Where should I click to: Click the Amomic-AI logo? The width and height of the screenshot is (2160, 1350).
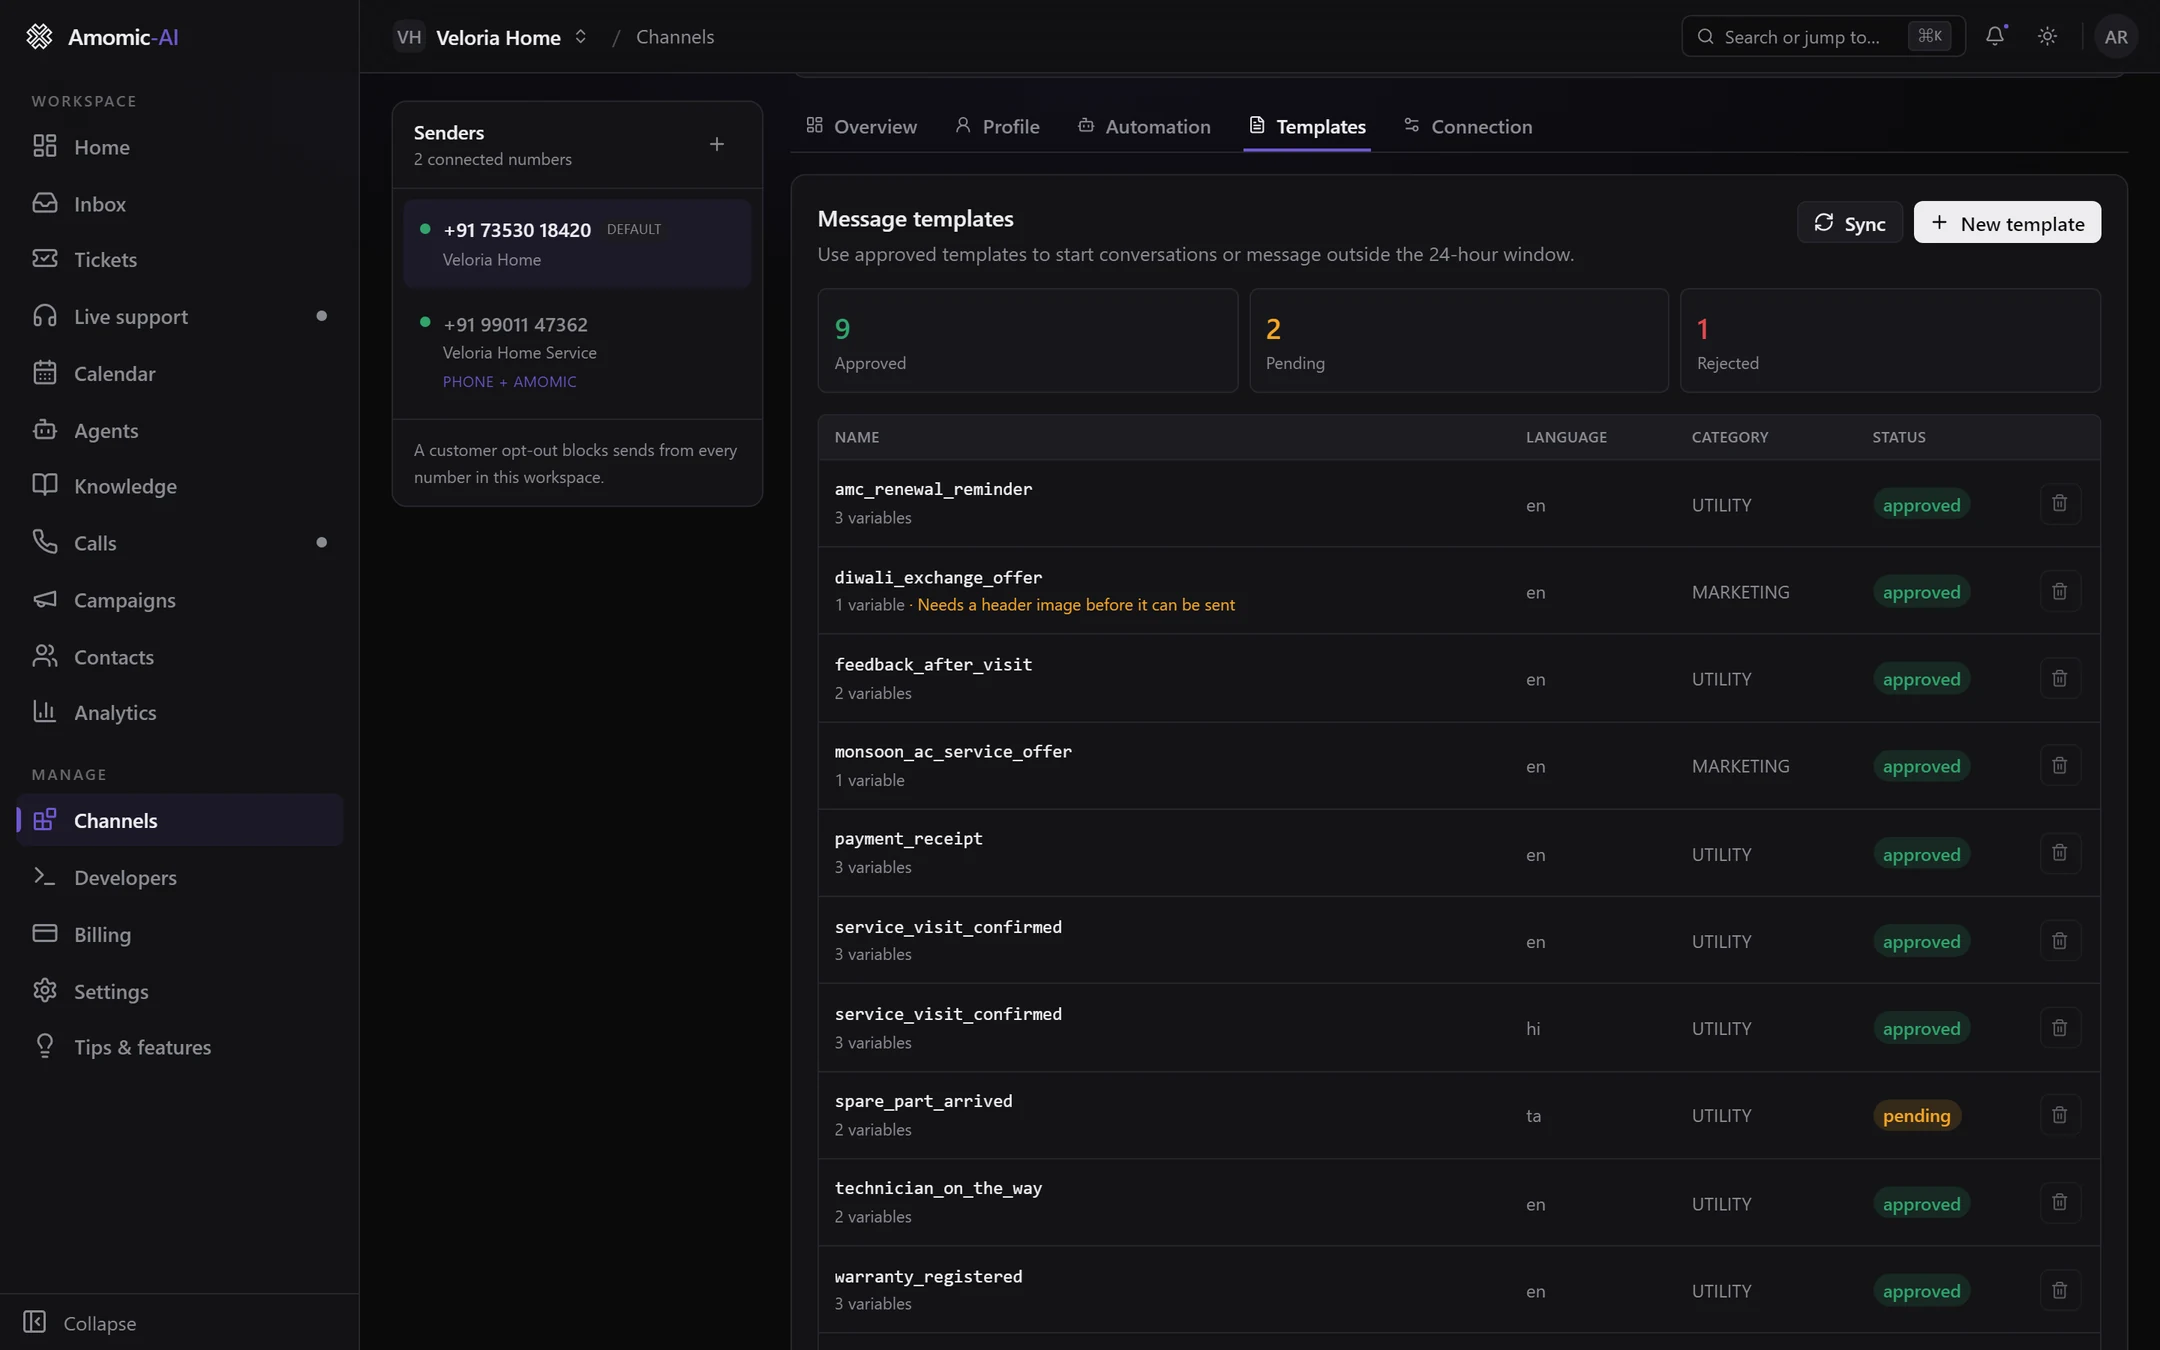pyautogui.click(x=102, y=37)
